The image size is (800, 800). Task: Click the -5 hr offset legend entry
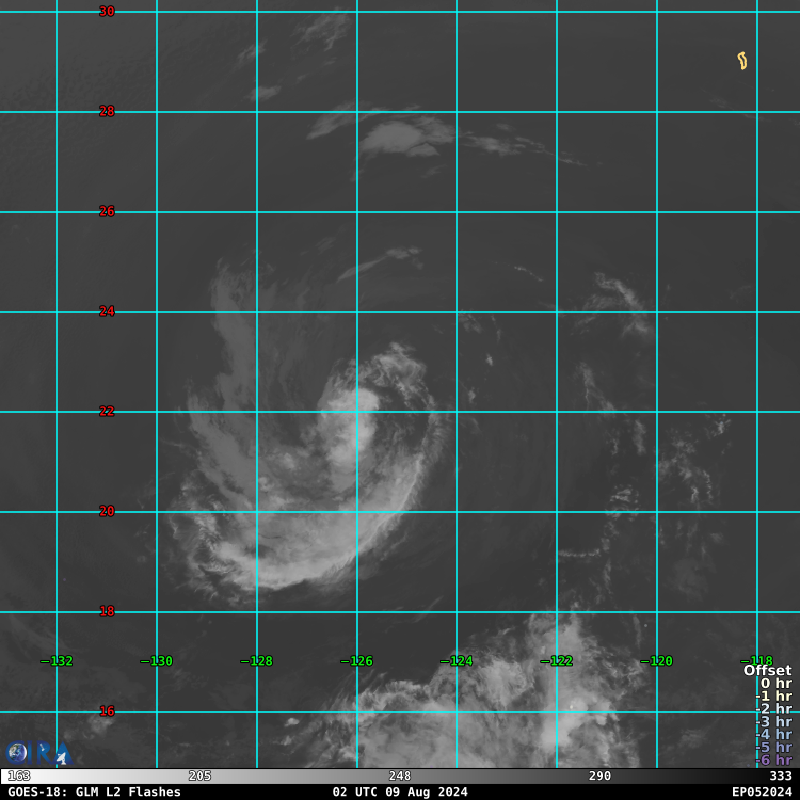[x=773, y=748]
